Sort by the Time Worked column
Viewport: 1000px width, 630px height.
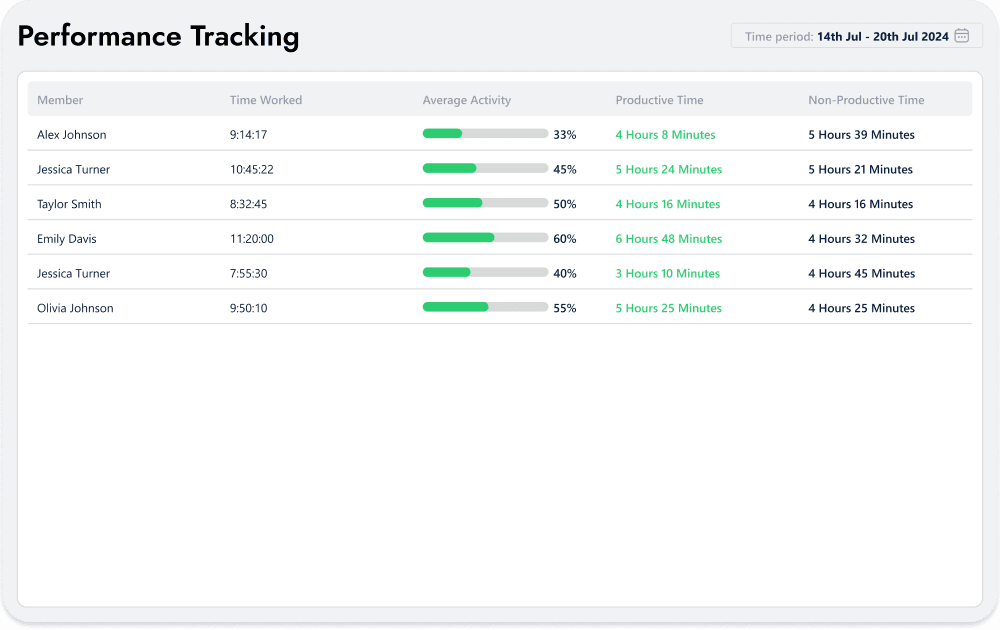click(x=265, y=100)
